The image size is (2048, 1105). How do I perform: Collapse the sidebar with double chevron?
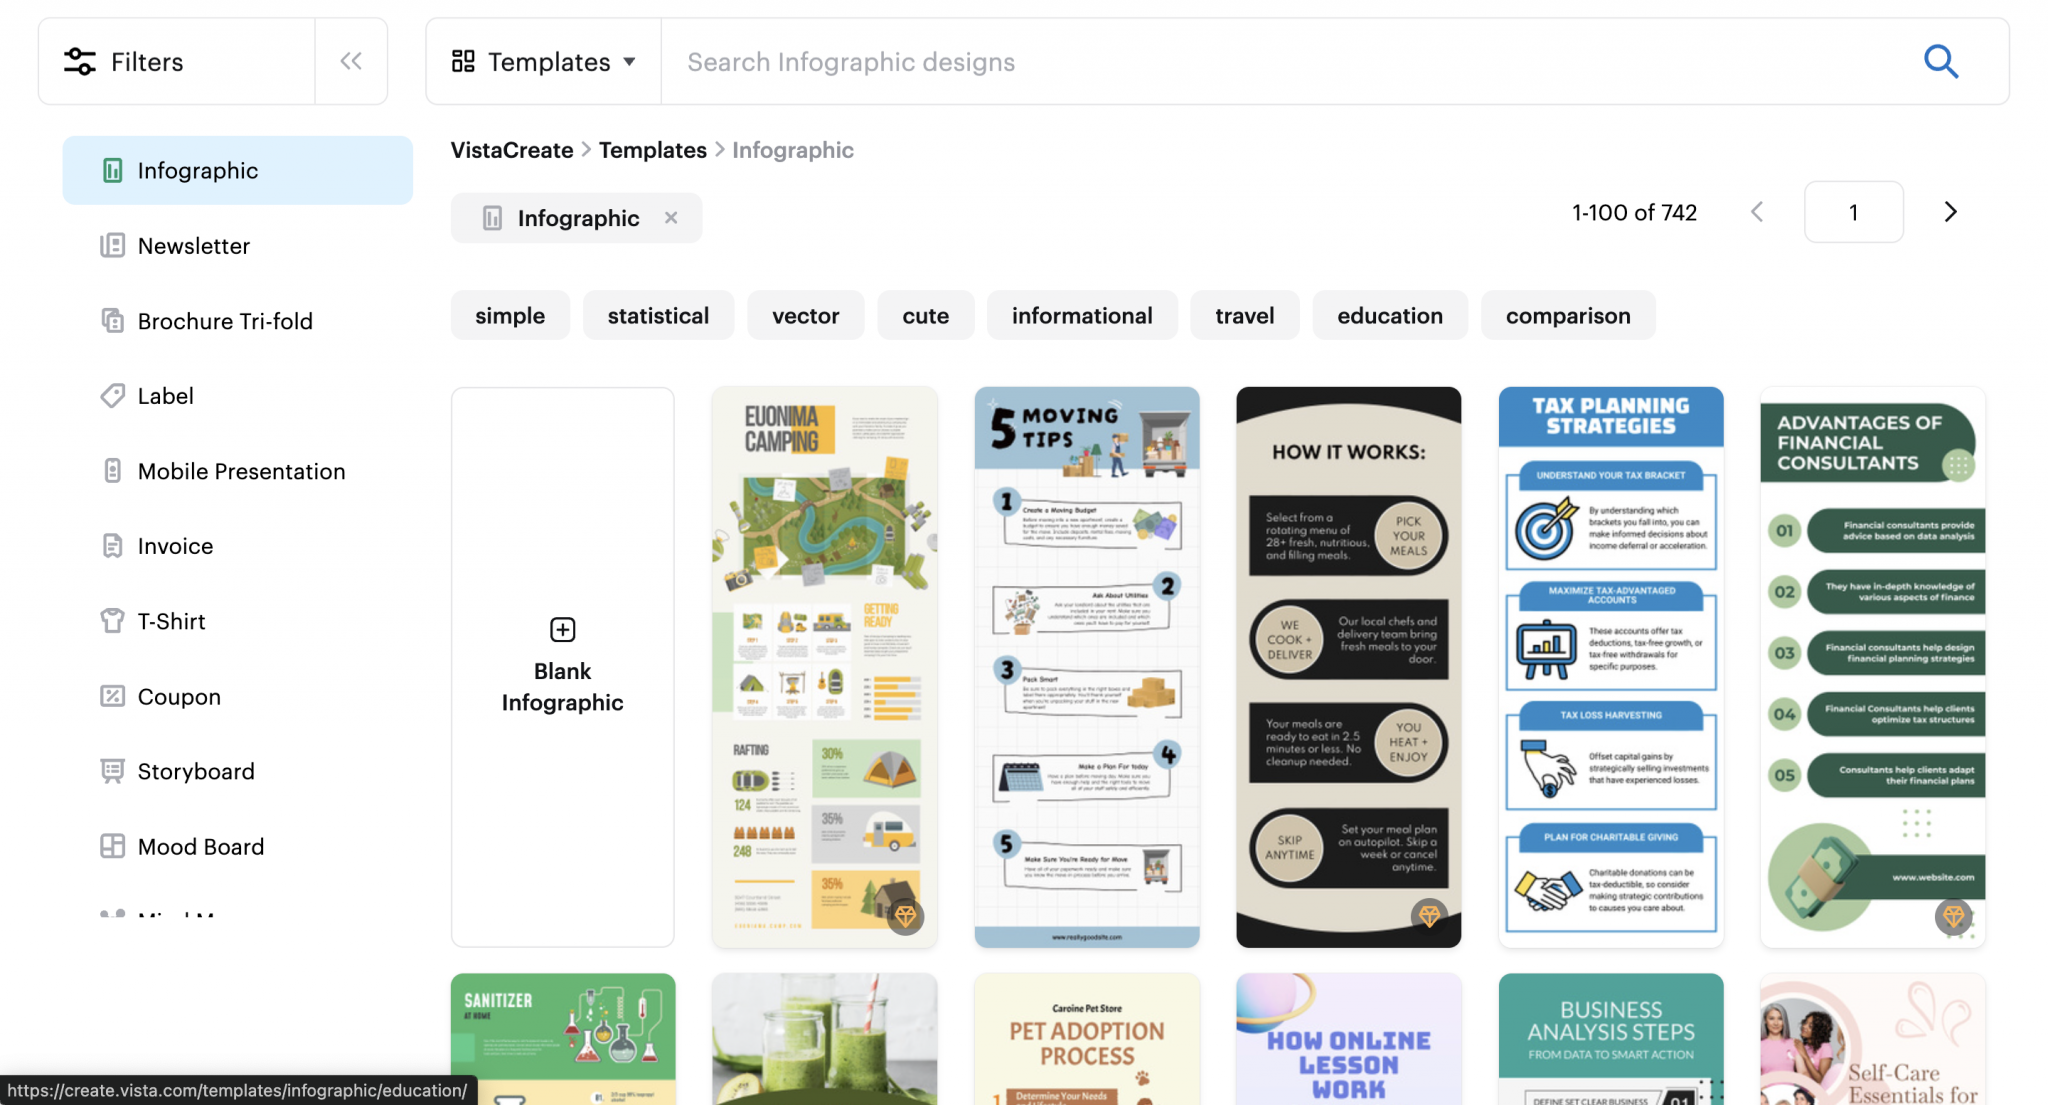[x=351, y=61]
